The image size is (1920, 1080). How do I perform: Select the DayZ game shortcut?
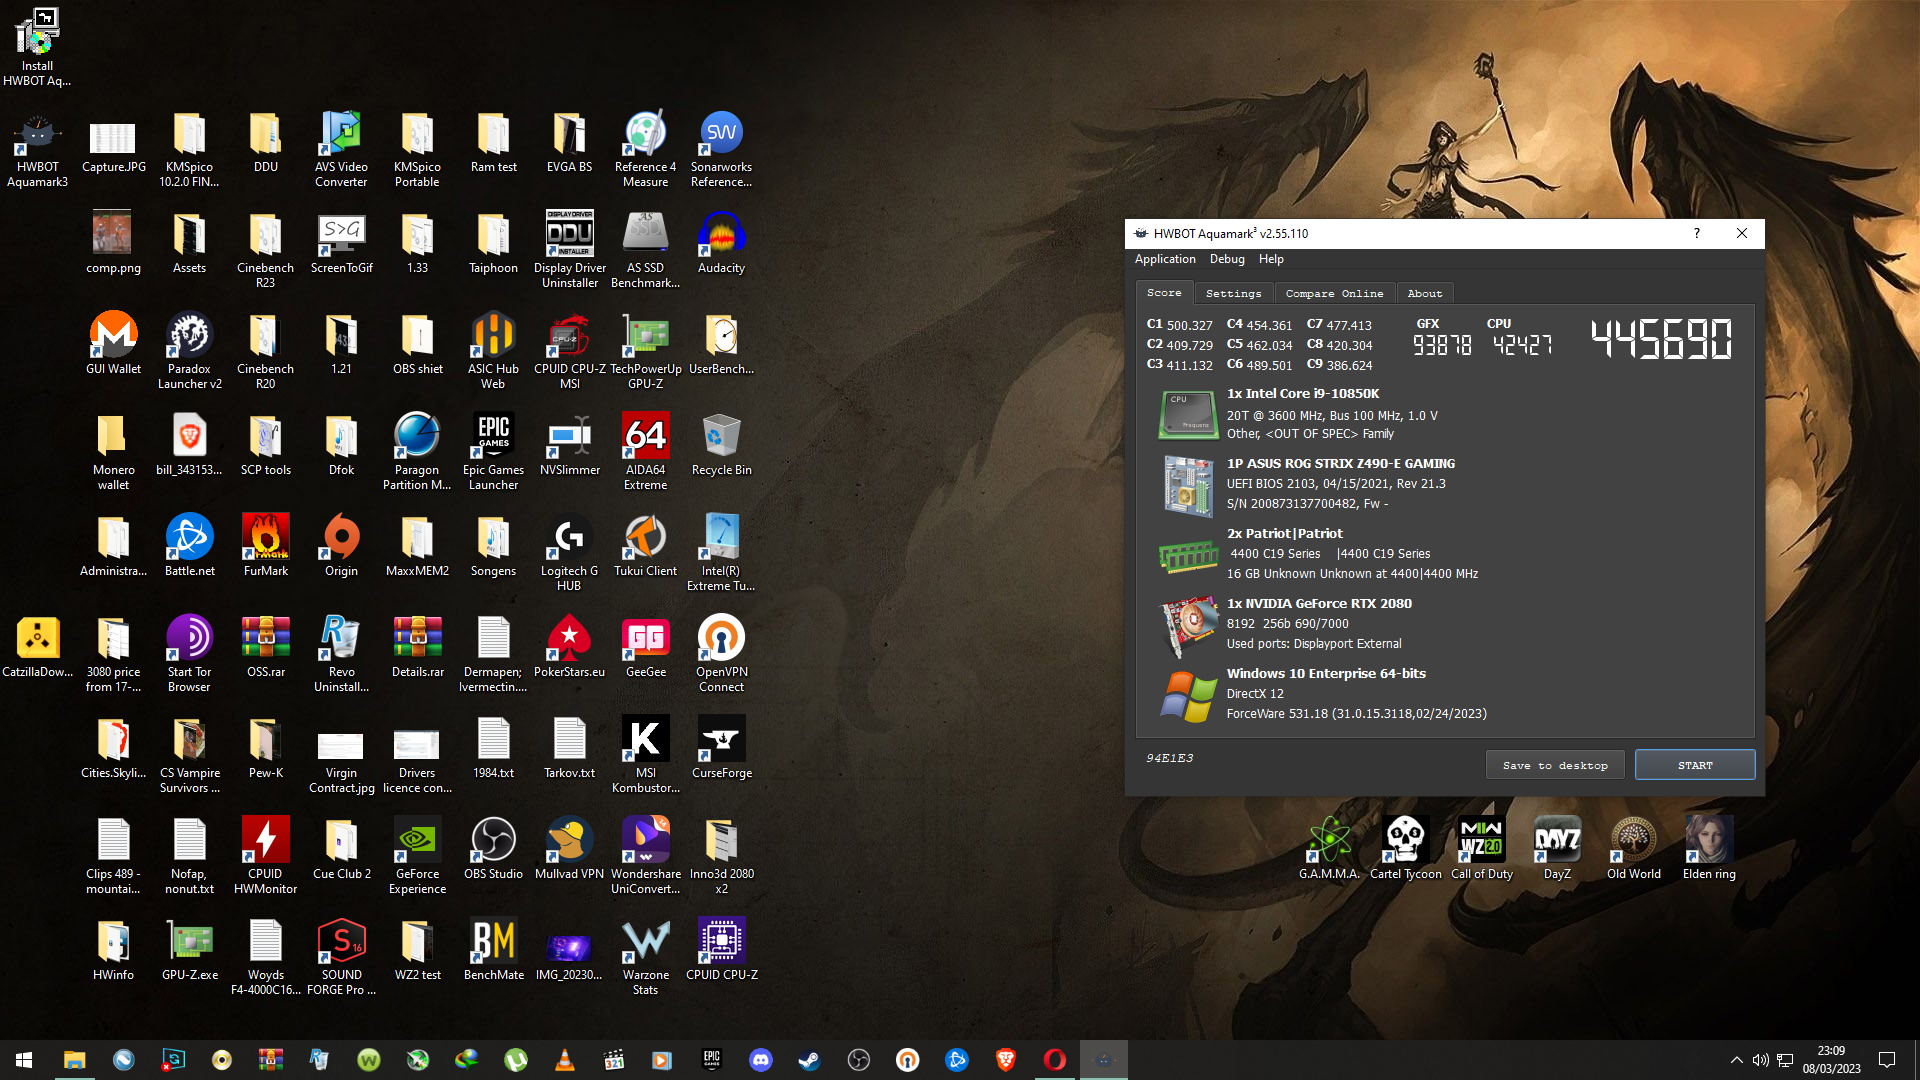(x=1557, y=850)
